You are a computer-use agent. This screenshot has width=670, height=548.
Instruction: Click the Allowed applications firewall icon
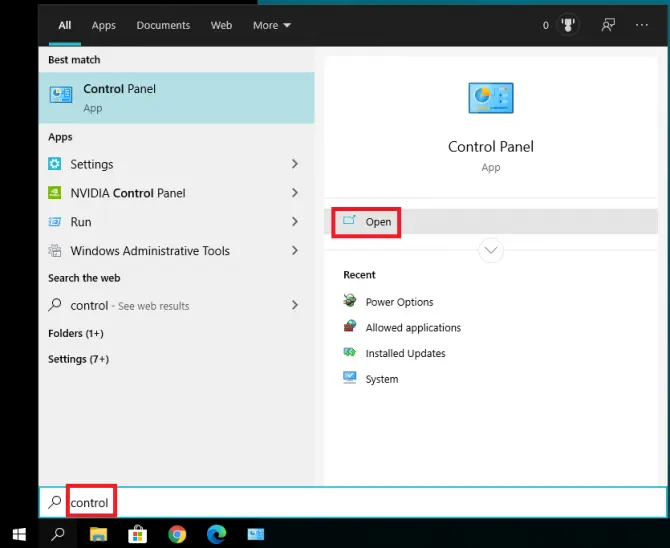click(350, 326)
